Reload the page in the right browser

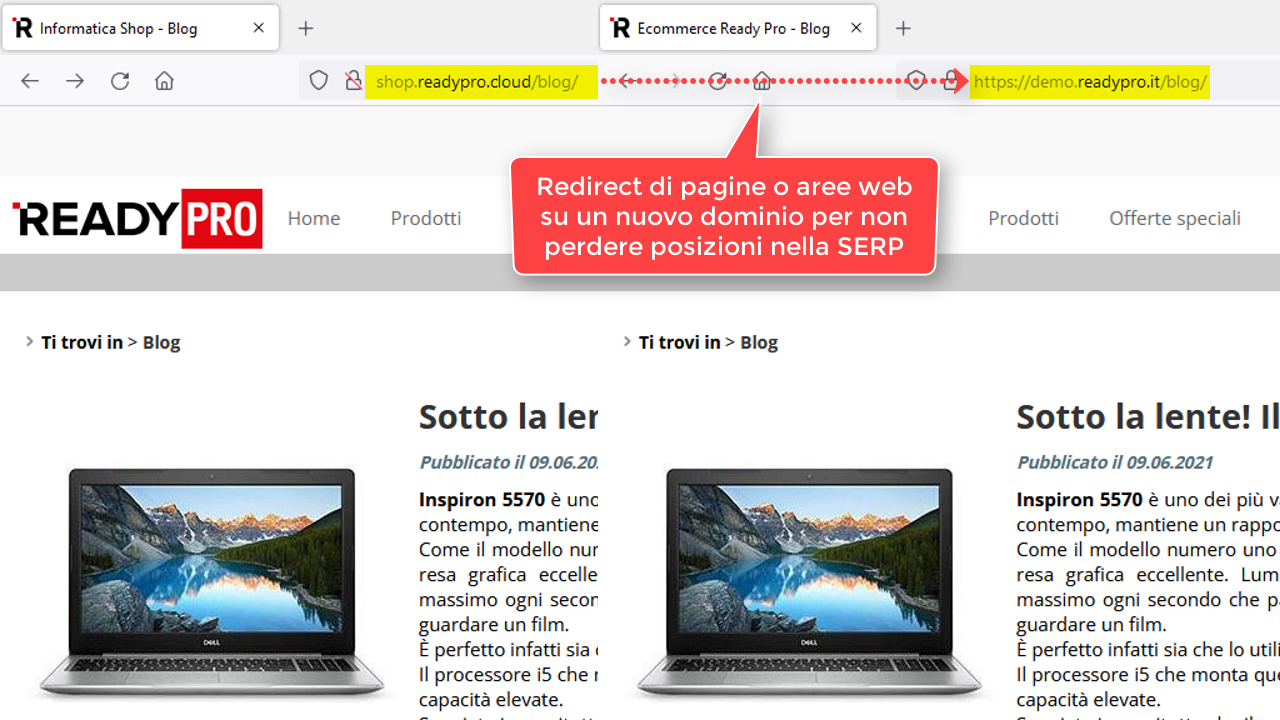(x=718, y=81)
